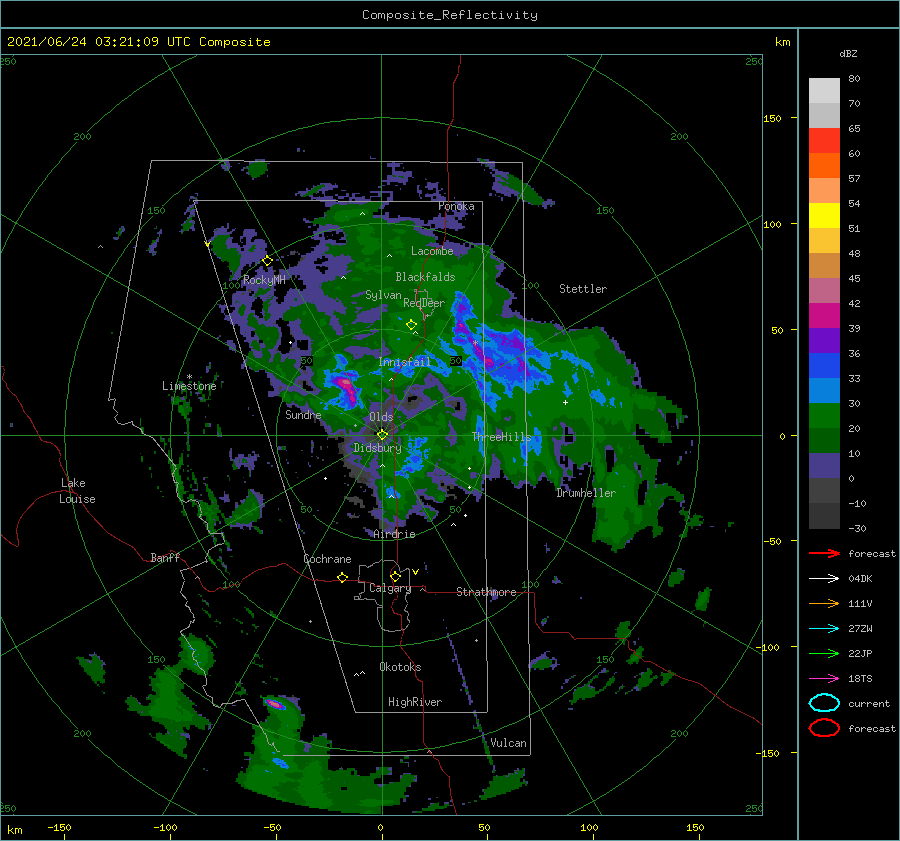This screenshot has height=841, width=900.
Task: Click the Sylvan label
Action: click(383, 295)
